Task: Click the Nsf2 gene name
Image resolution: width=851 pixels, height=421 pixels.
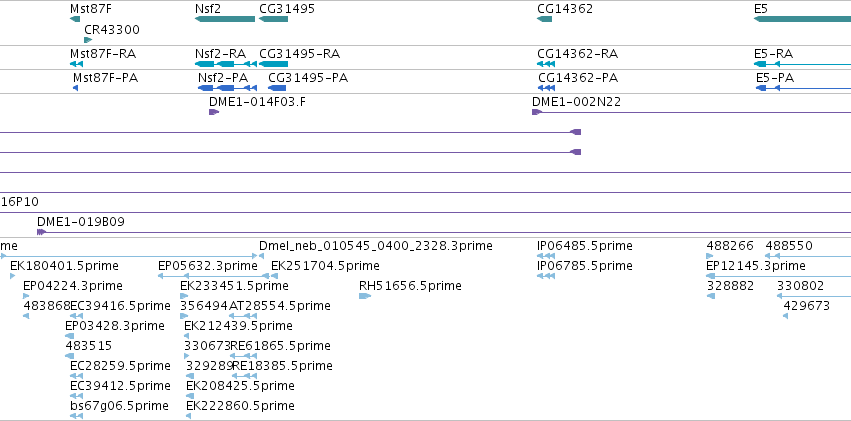Action: [x=208, y=9]
